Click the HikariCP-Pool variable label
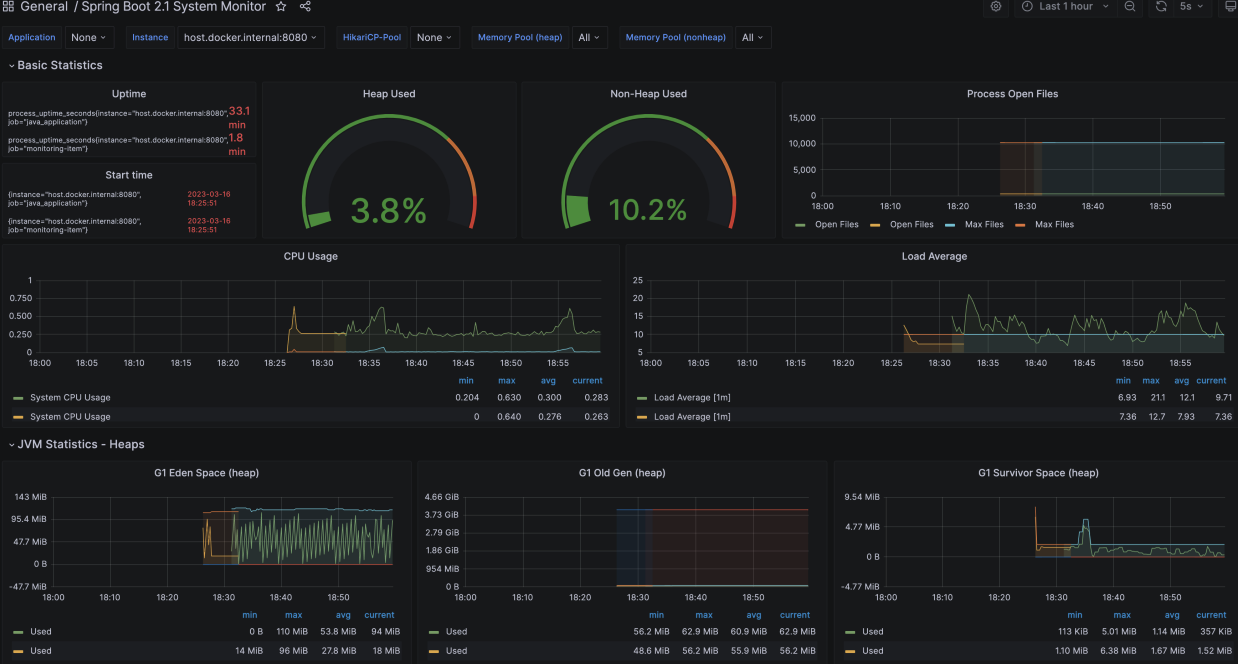The height and width of the screenshot is (664, 1238). [371, 37]
